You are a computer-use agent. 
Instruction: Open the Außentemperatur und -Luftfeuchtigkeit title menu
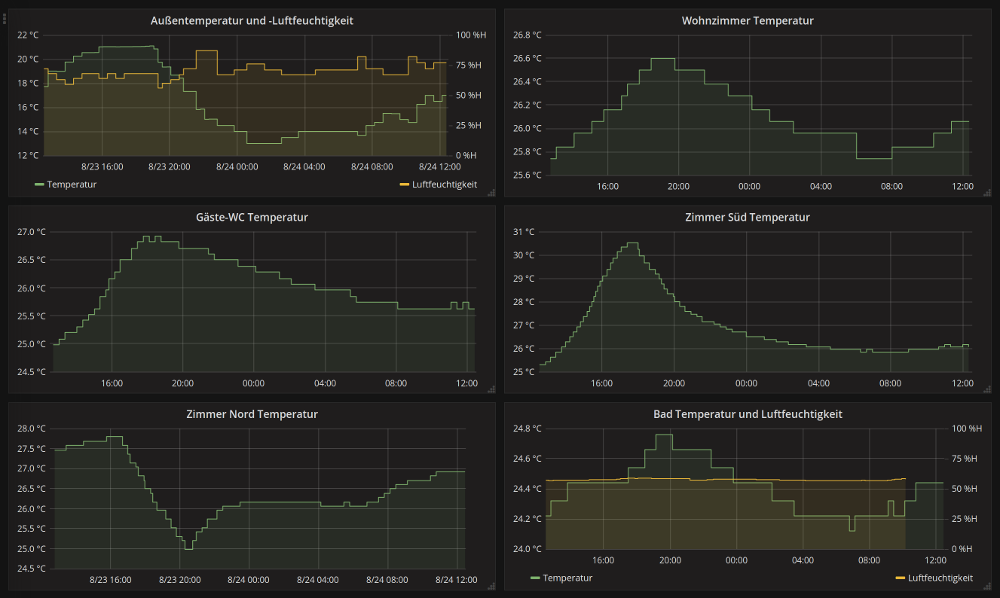point(251,21)
